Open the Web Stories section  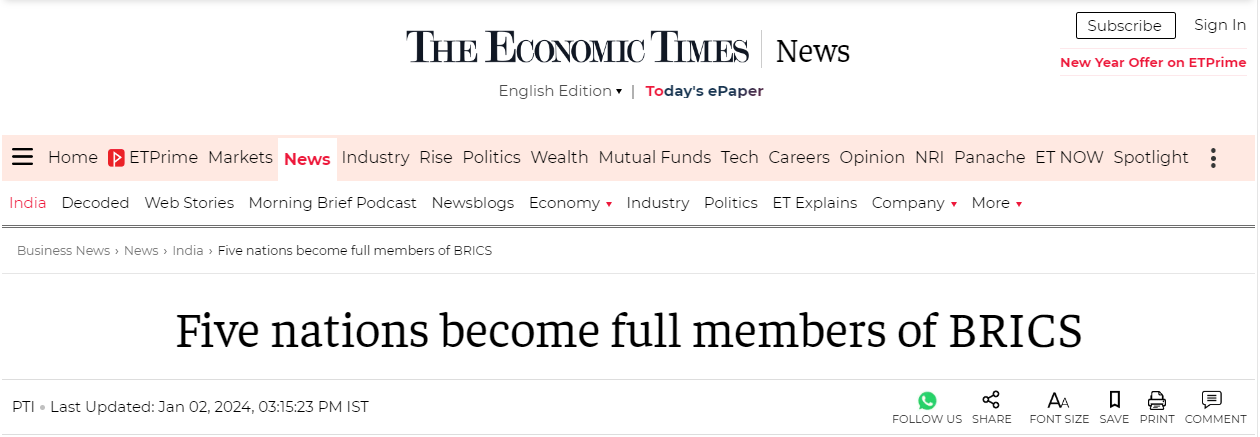(189, 203)
